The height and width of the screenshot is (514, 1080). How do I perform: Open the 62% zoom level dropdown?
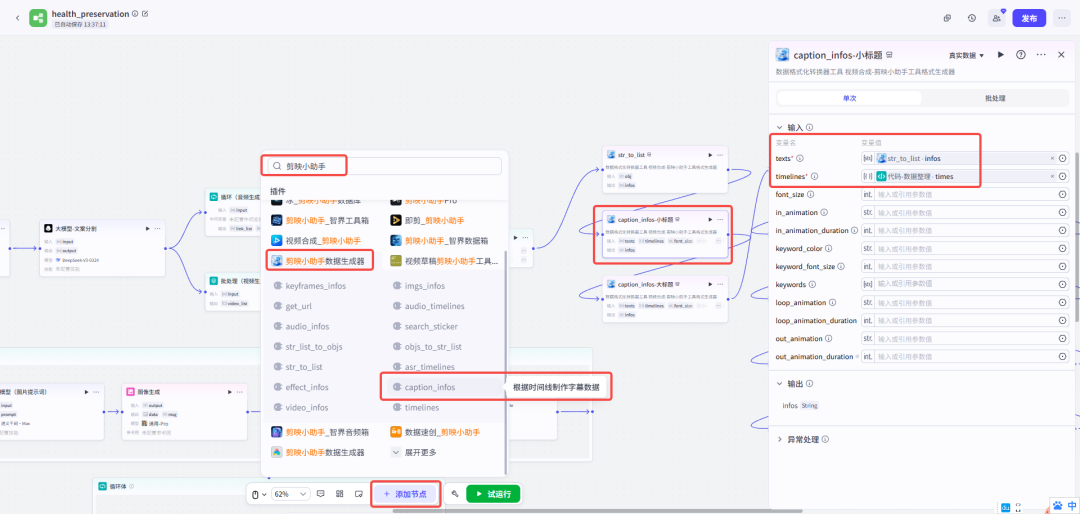click(291, 494)
